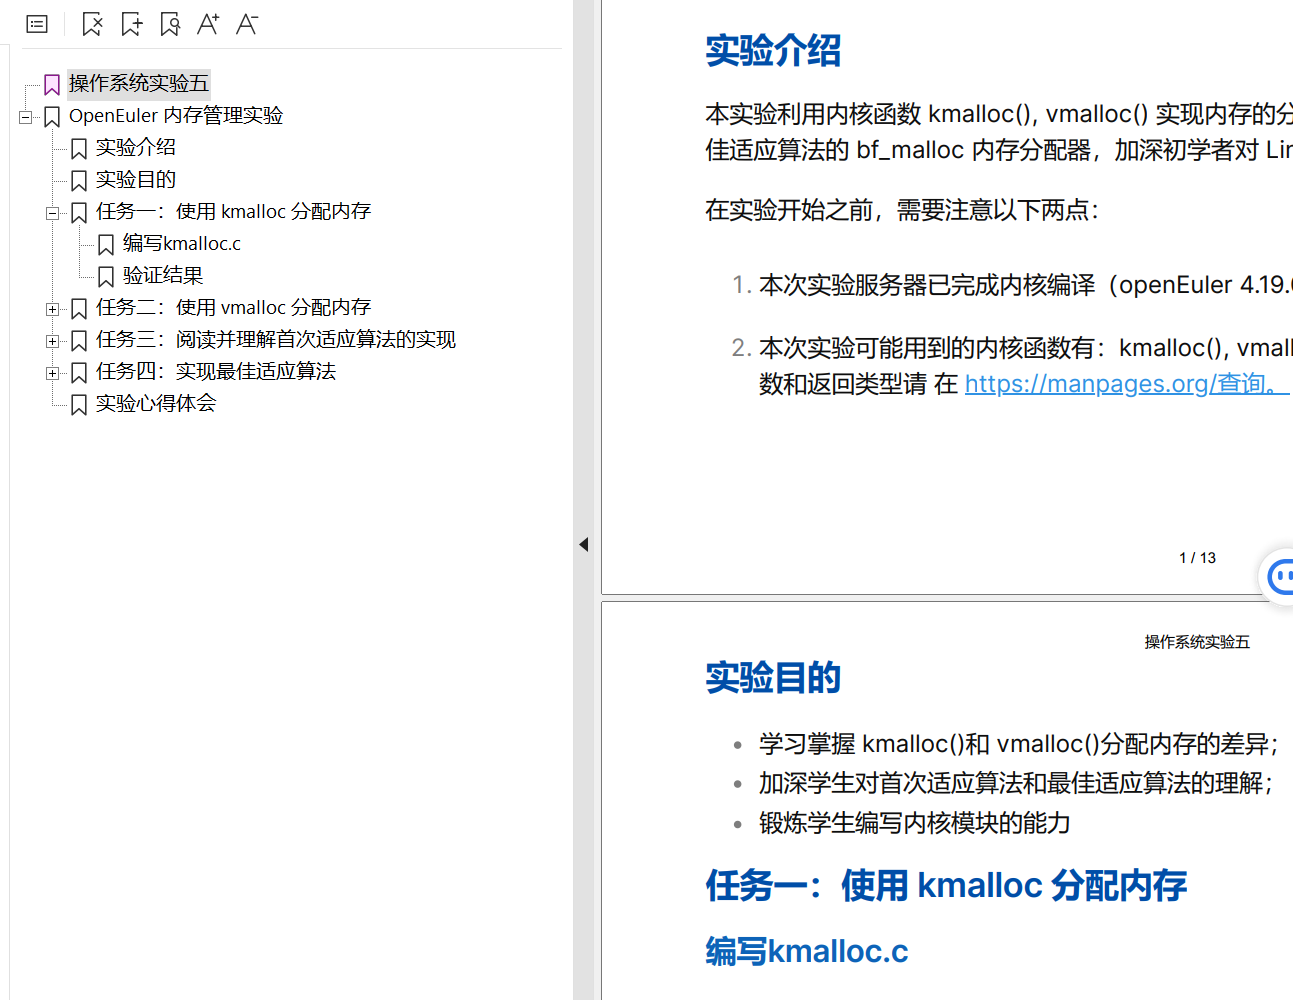Open bookmark 任务三：阅读并理解首次适应算法的实现
1293x1000 pixels.
pyautogui.click(x=276, y=340)
